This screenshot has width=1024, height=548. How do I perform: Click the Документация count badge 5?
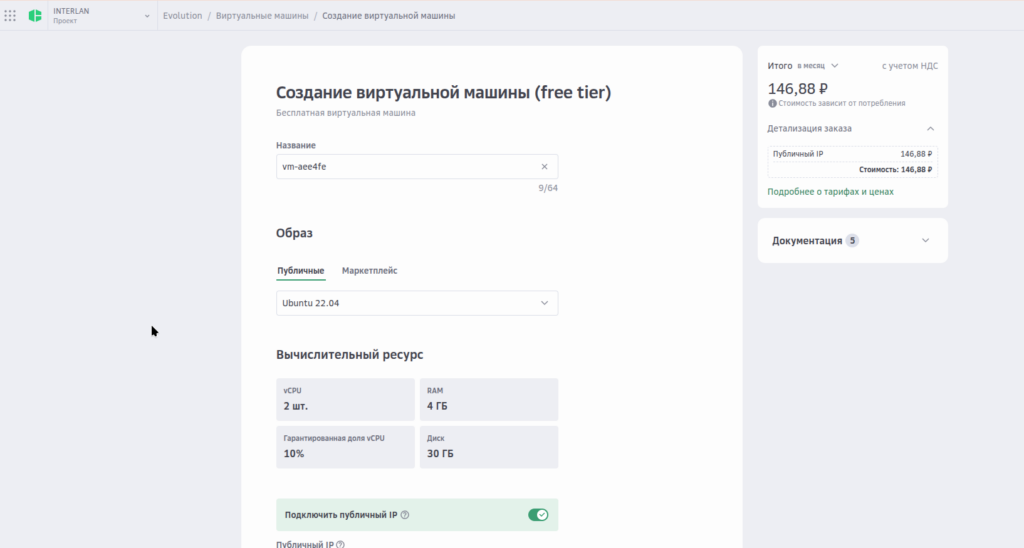(x=852, y=241)
